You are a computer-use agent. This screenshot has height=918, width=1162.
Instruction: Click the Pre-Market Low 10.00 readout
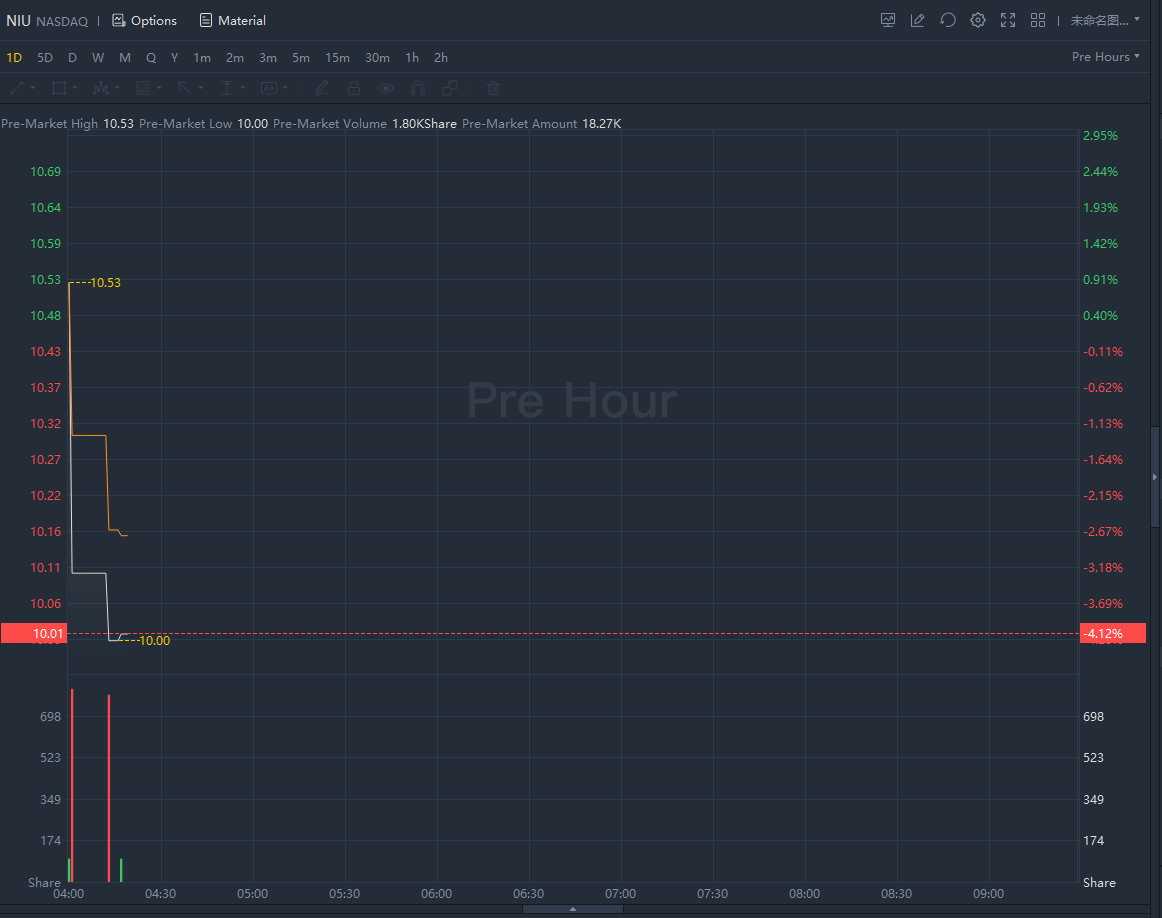pos(204,124)
